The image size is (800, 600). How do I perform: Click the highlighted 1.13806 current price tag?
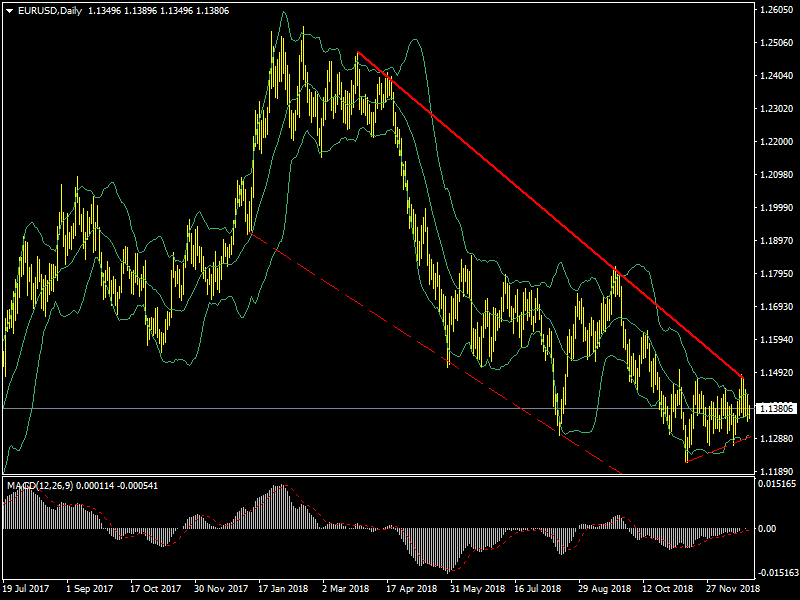point(777,409)
